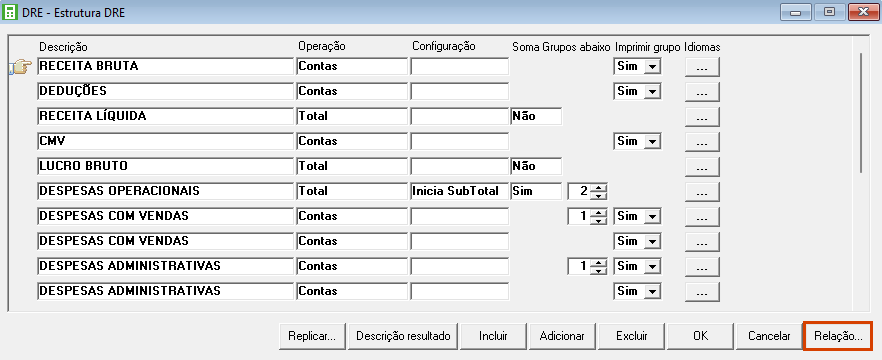Open Imprimir grupo dropdown for CMV
The width and height of the screenshot is (882, 360).
652,142
